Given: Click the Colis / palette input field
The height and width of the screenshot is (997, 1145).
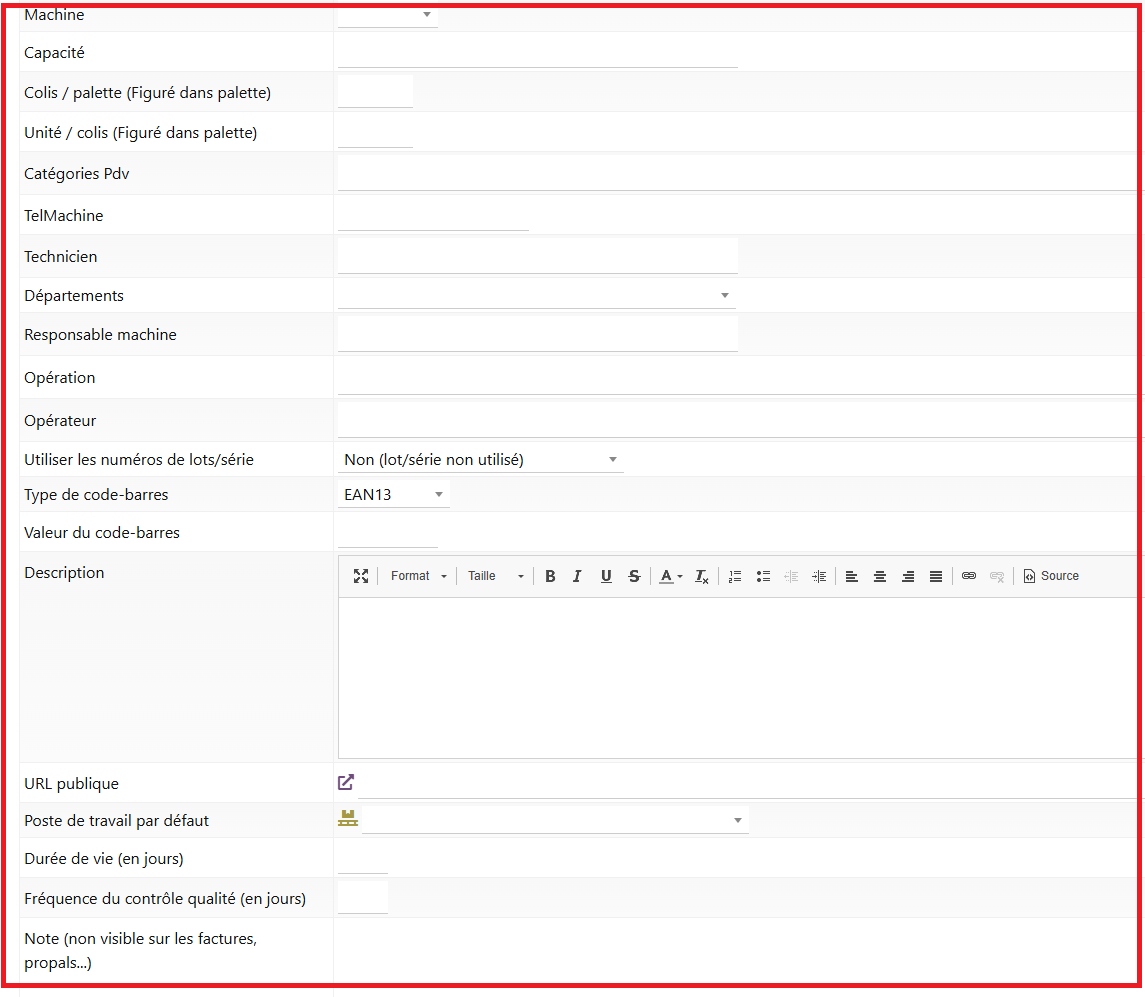Looking at the screenshot, I should coord(375,91).
